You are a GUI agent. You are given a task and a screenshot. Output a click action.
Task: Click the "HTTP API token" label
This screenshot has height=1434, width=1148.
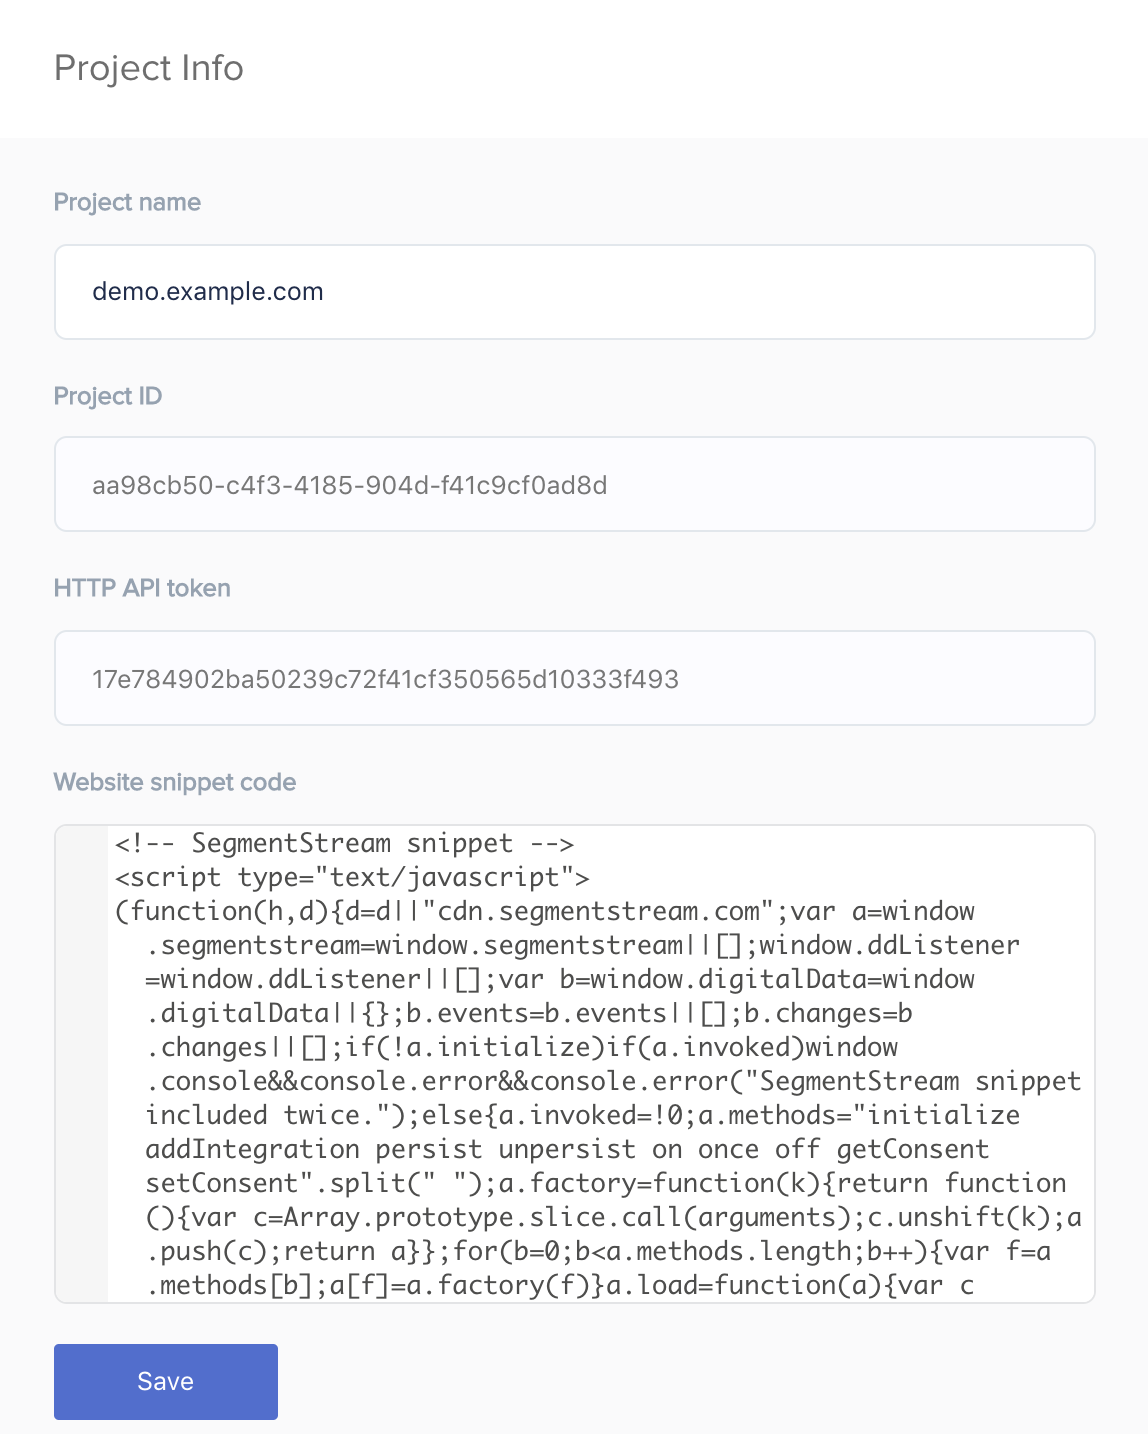tap(142, 588)
